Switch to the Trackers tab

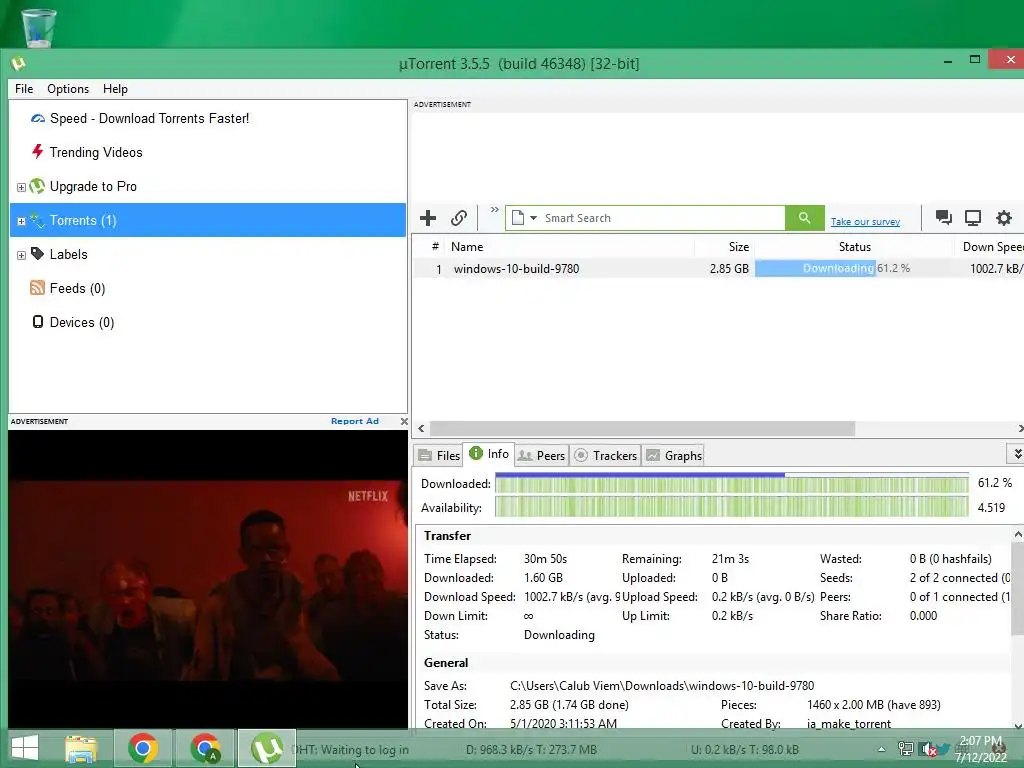click(x=605, y=456)
